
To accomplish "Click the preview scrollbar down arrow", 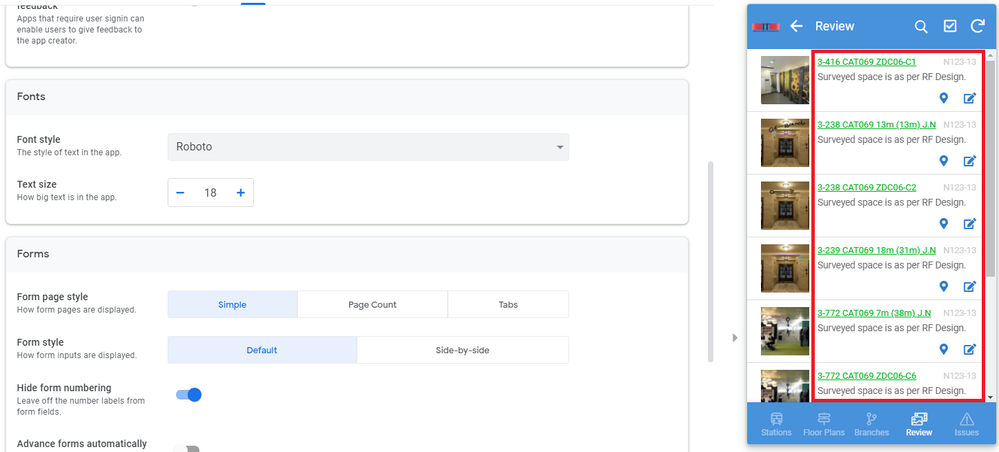I will [990, 397].
